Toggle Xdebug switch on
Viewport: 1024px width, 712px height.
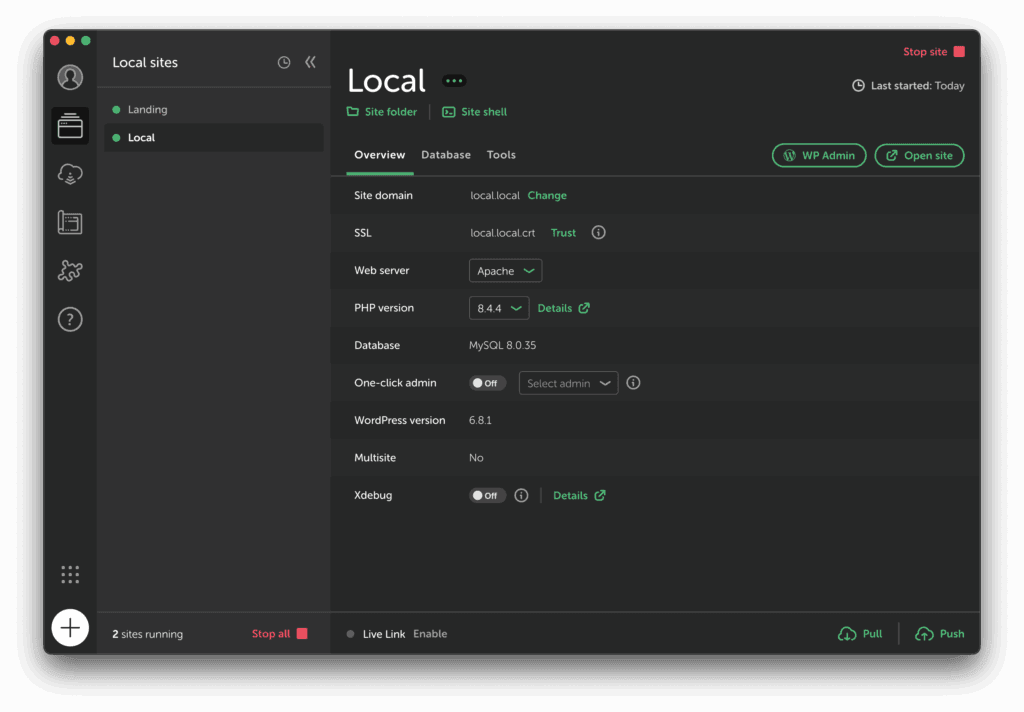(487, 495)
